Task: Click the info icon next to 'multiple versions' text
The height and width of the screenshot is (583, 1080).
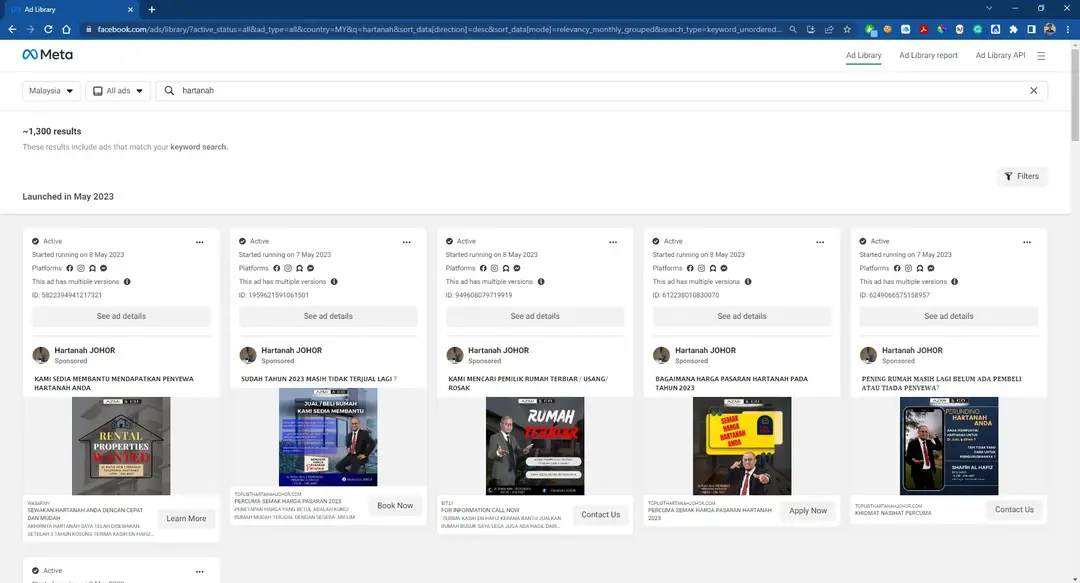Action: pyautogui.click(x=126, y=281)
